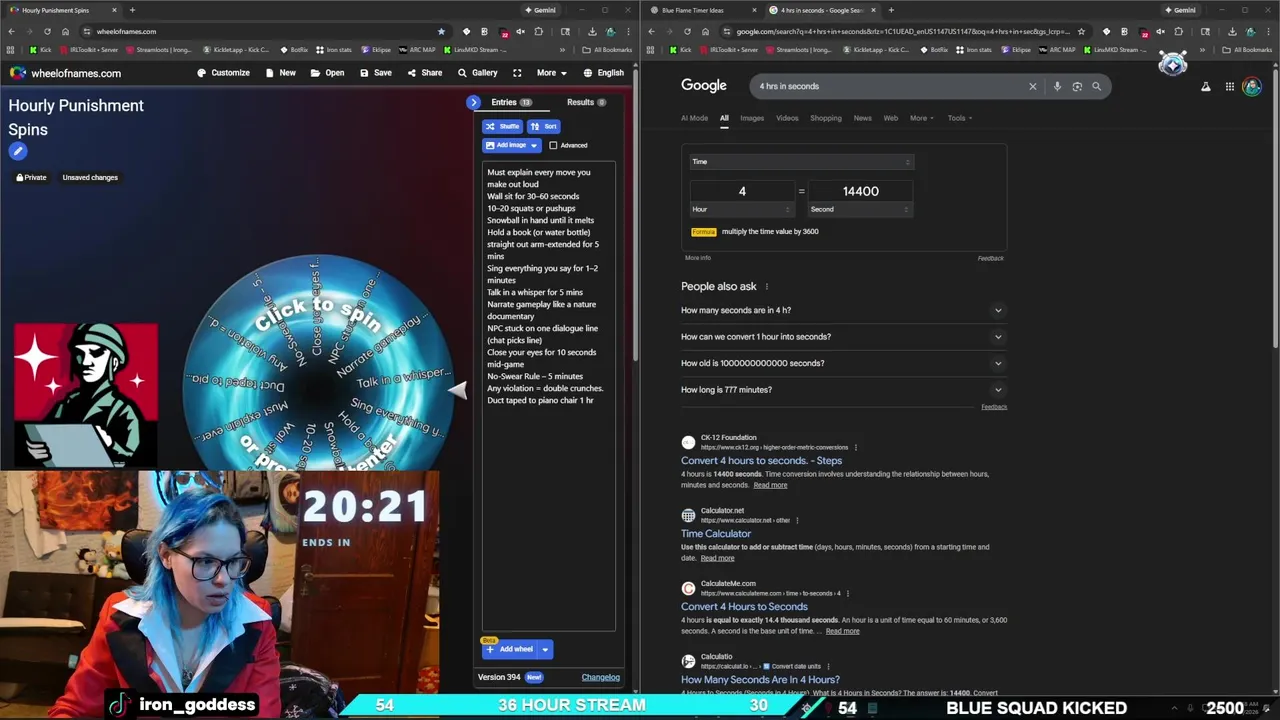Open 'Convert 4 Hours to Seconds' CalculateMe result
This screenshot has width=1280, height=720.
744,607
